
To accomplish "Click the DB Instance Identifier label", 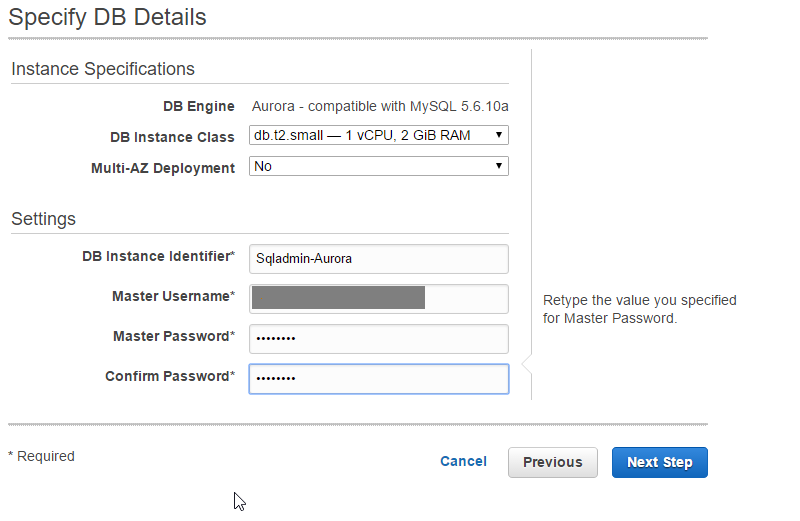I will (x=158, y=257).
